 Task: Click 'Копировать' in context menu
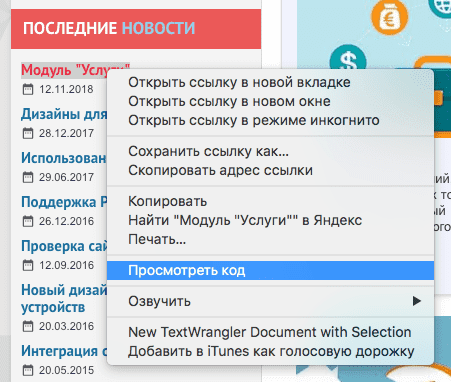click(x=270, y=201)
